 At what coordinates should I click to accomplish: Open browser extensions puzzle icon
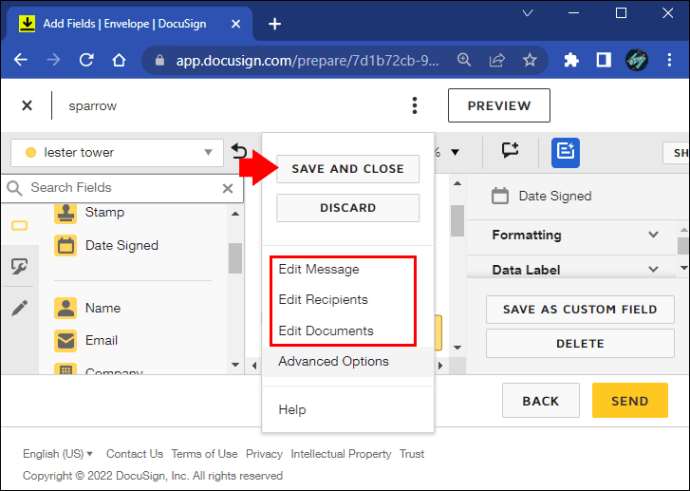pos(571,59)
